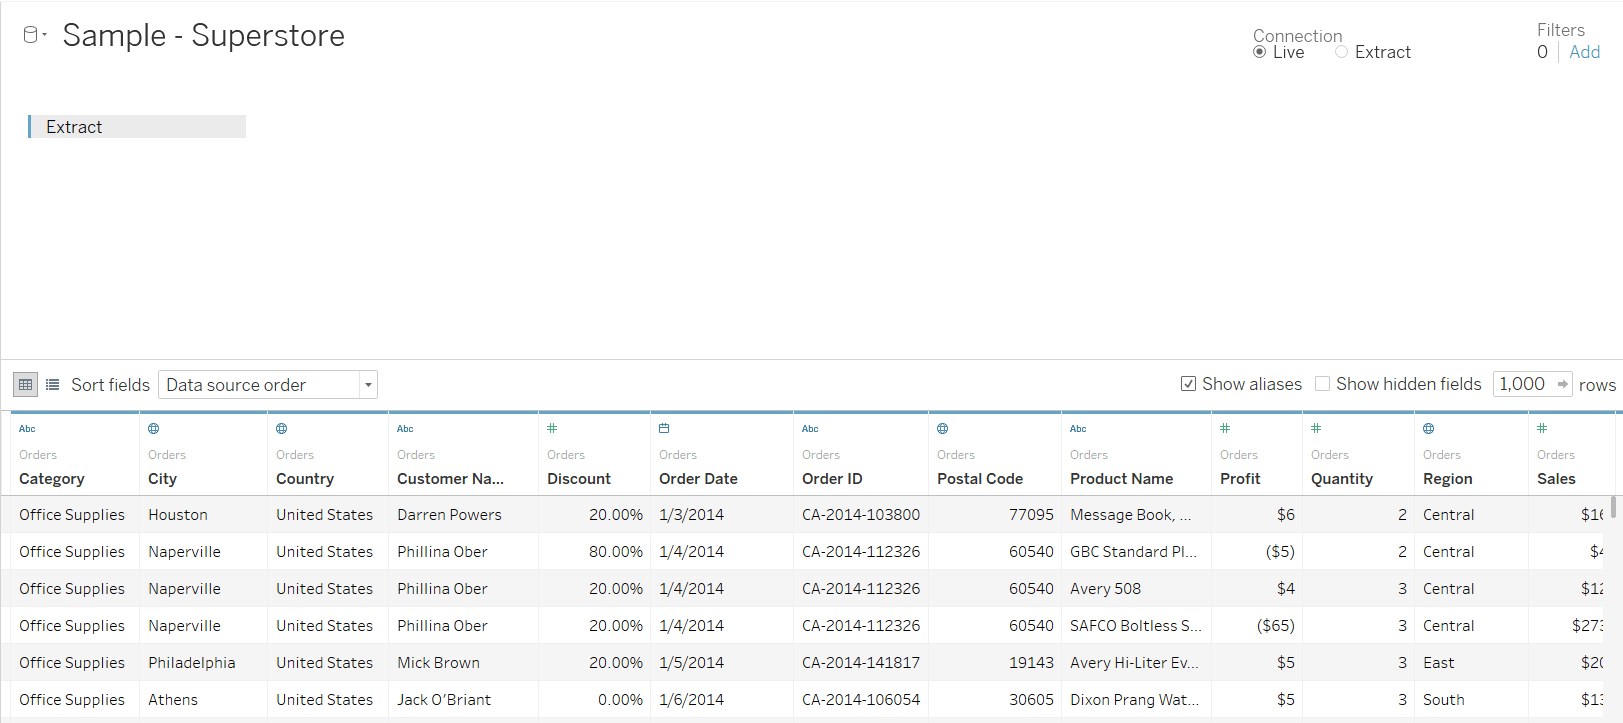Viewport: 1623px width, 723px height.
Task: Click the Postal Code globe type icon
Action: tap(943, 429)
